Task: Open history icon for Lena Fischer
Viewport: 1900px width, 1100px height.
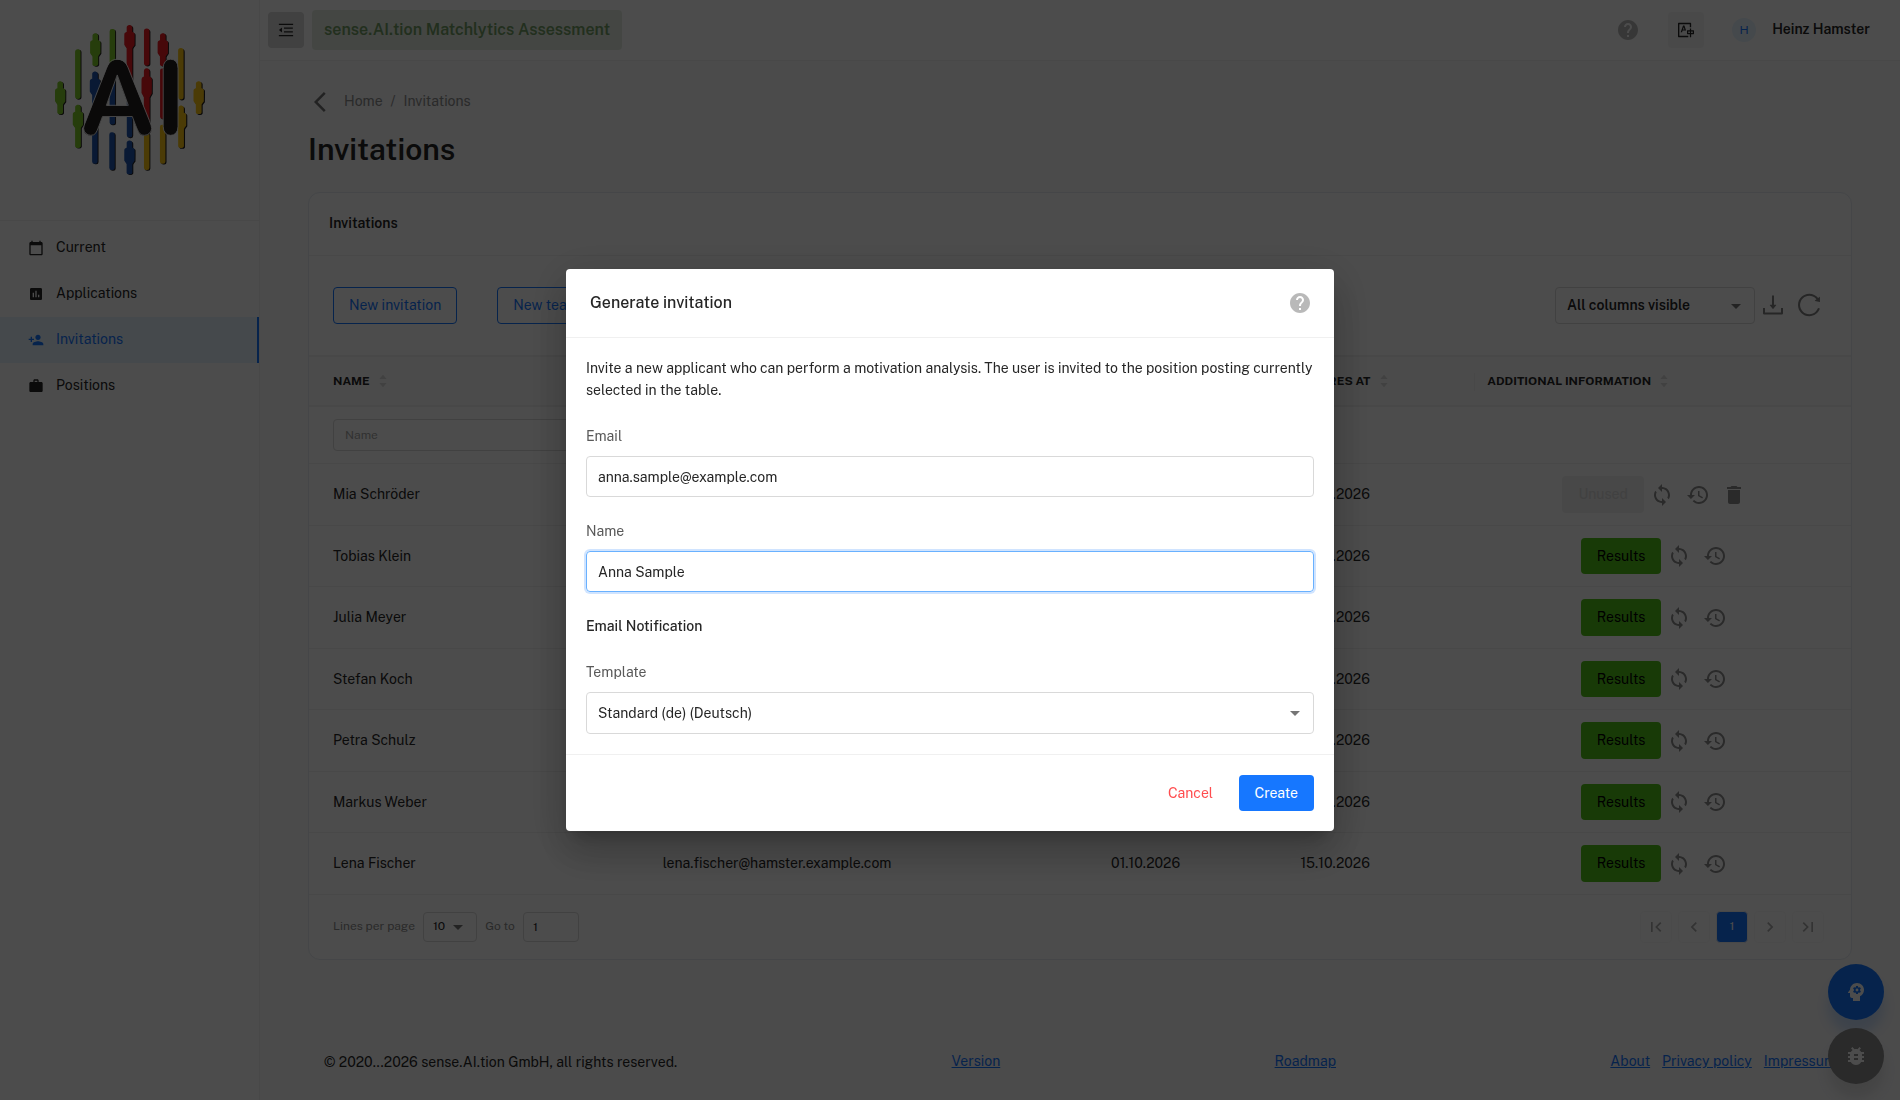Action: pos(1715,864)
